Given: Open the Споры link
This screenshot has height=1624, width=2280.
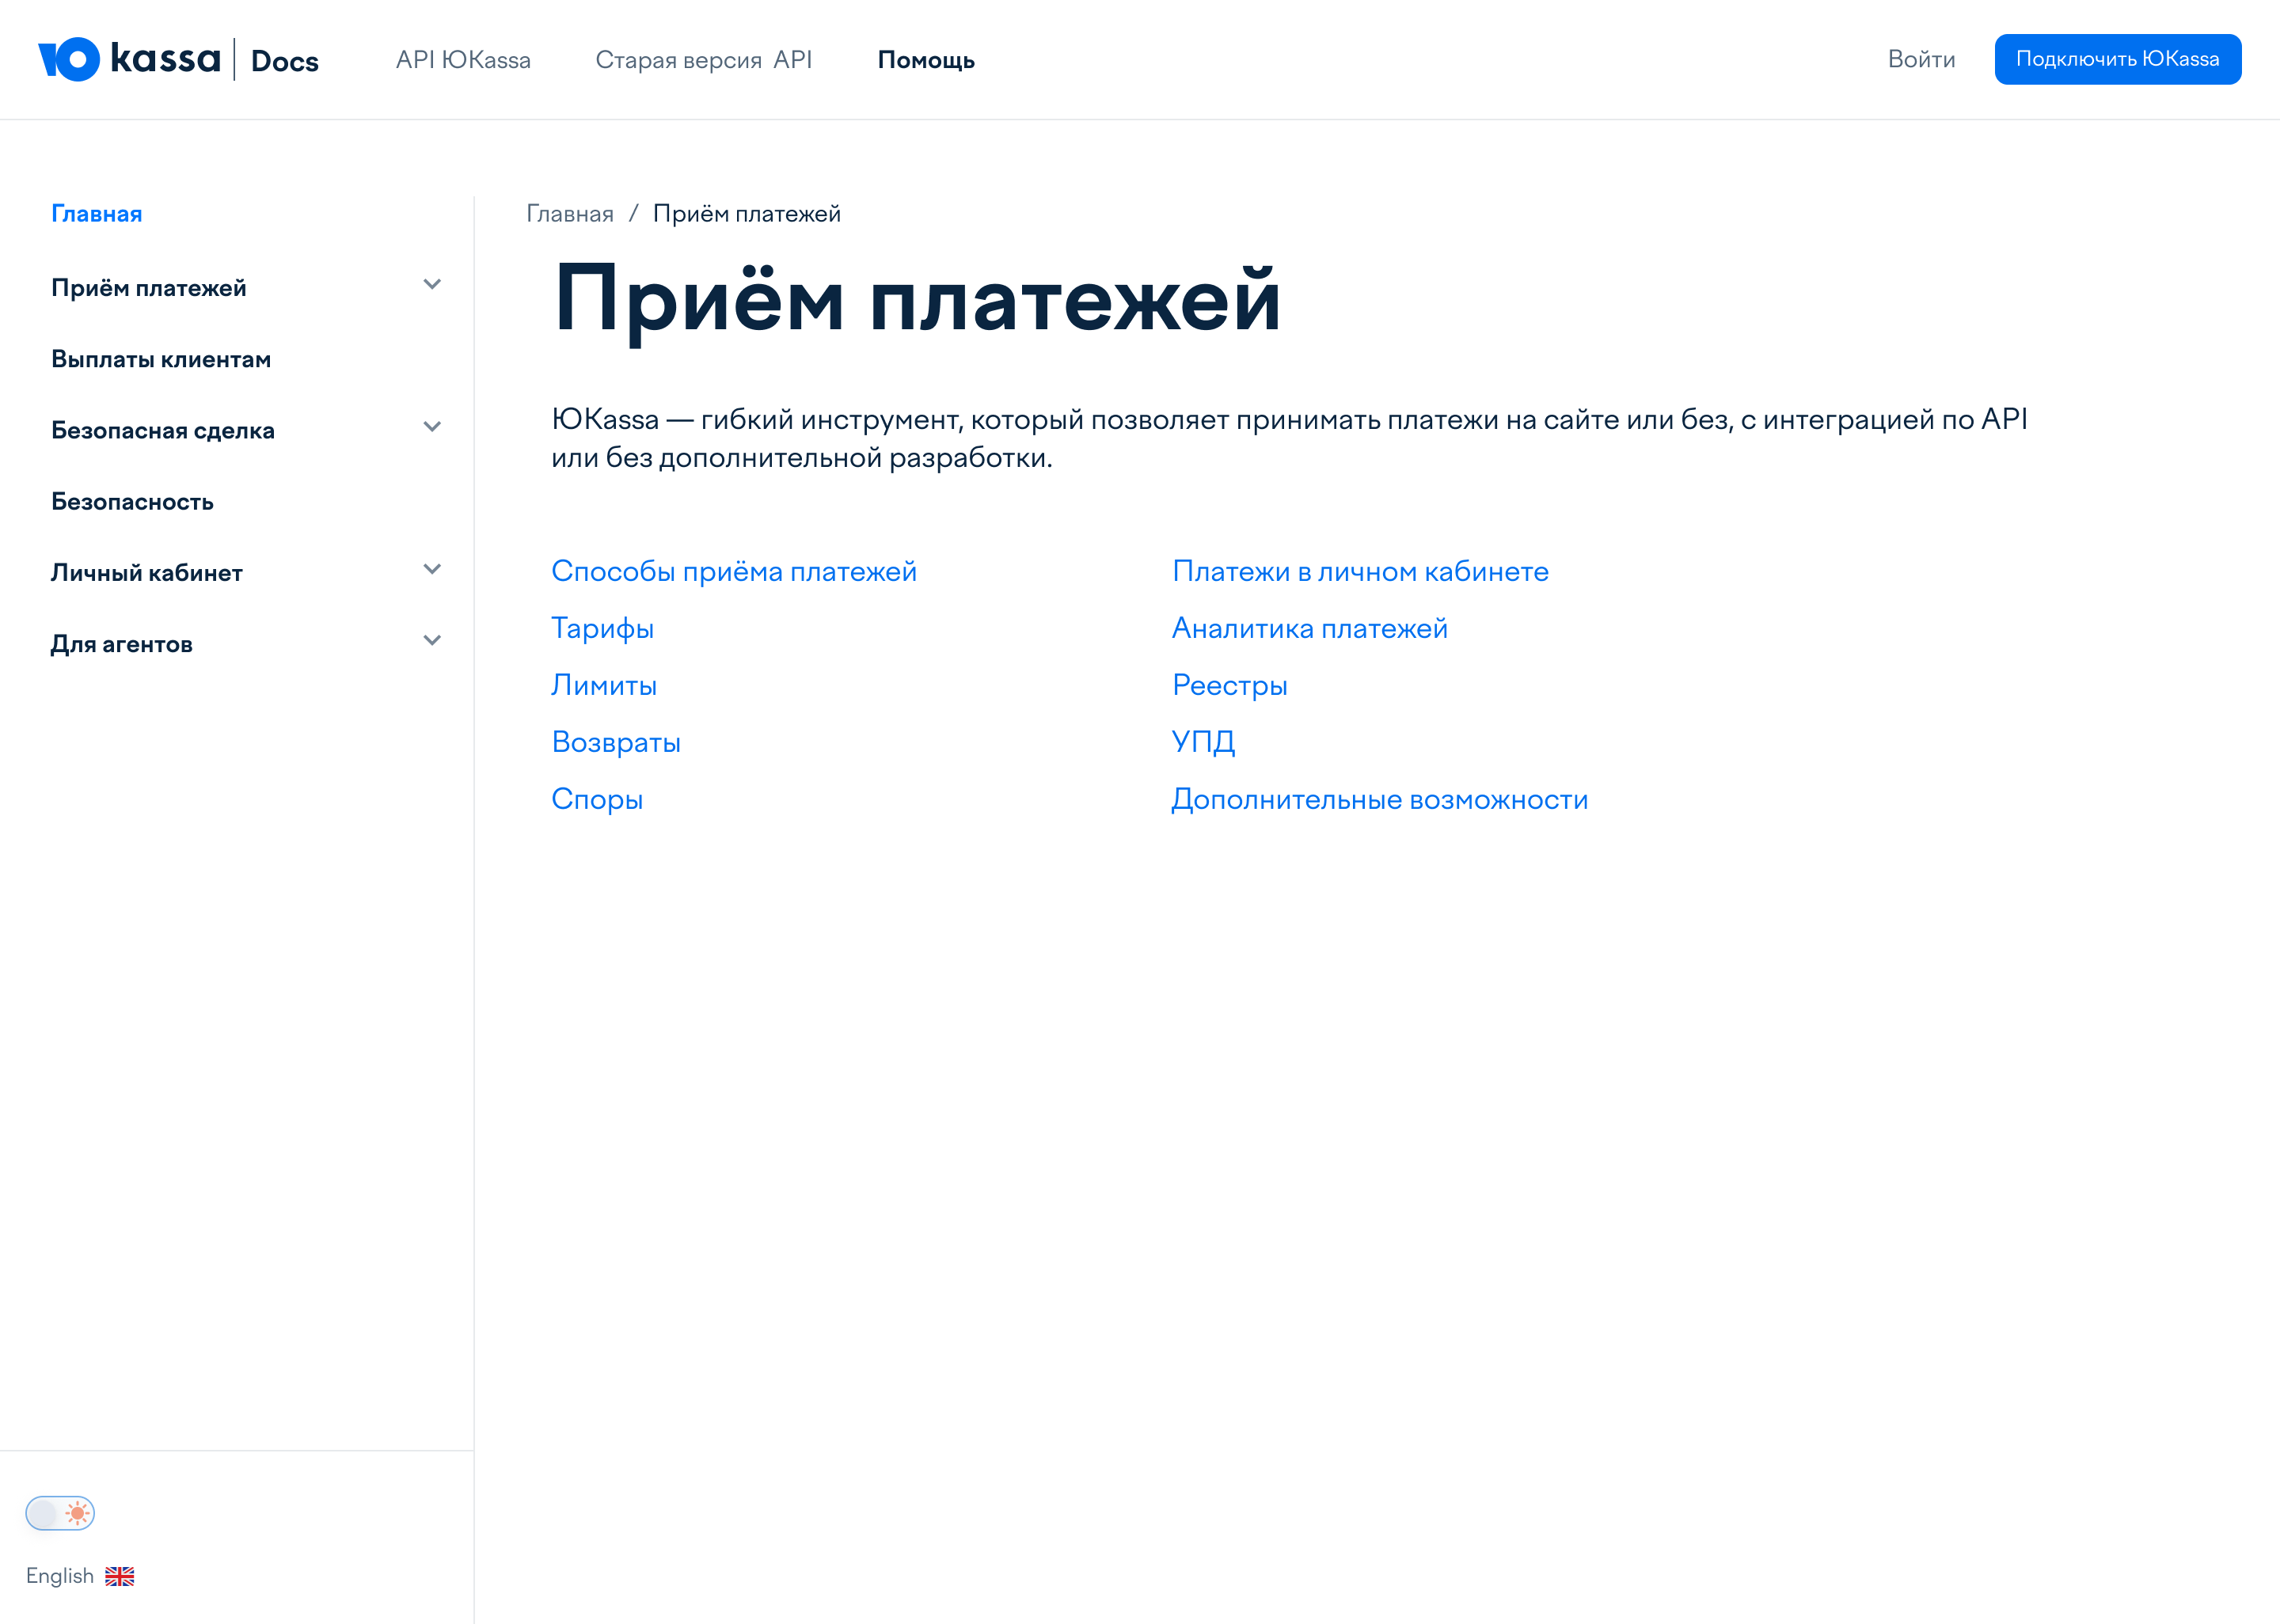Looking at the screenshot, I should pos(597,799).
